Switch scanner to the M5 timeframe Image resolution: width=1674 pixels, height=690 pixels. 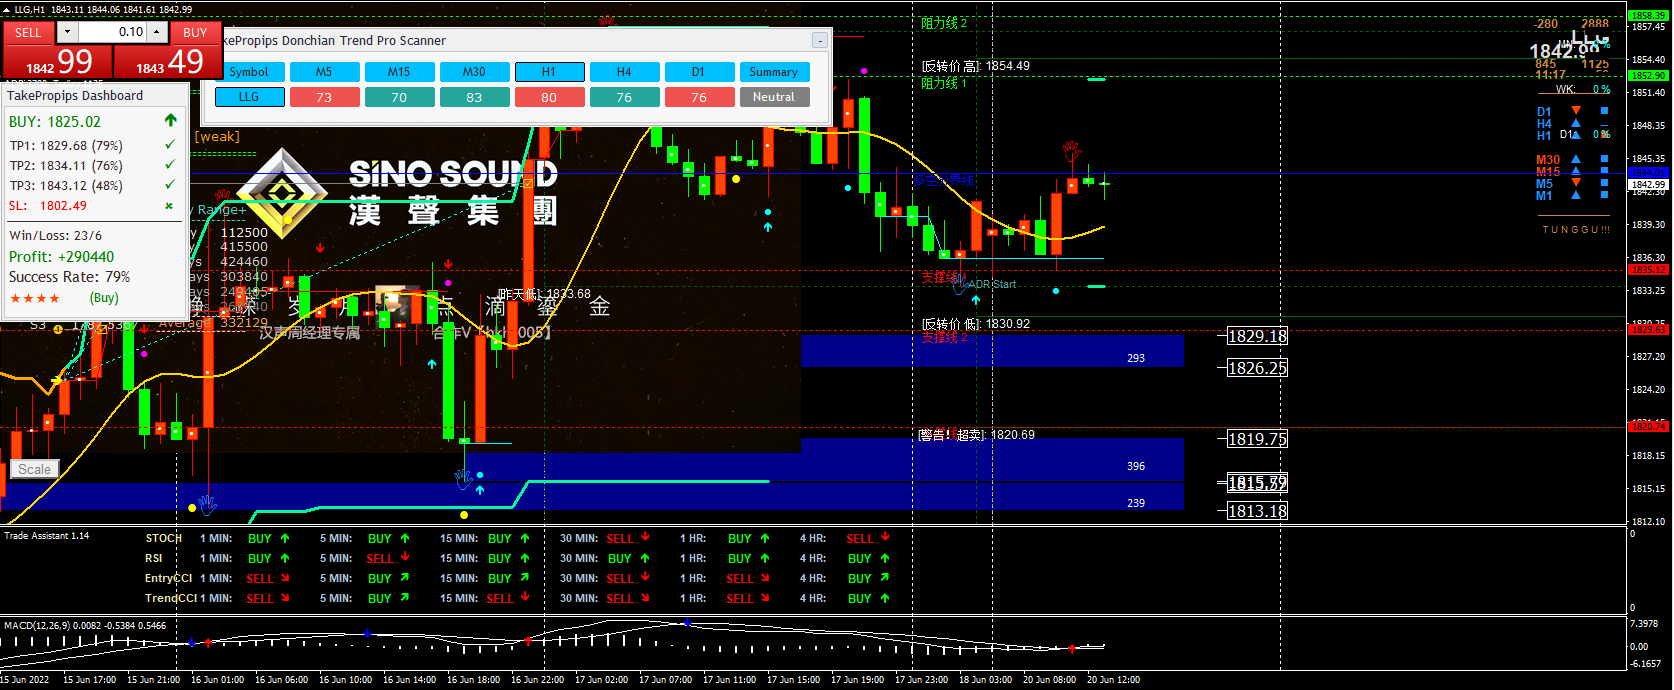point(324,72)
